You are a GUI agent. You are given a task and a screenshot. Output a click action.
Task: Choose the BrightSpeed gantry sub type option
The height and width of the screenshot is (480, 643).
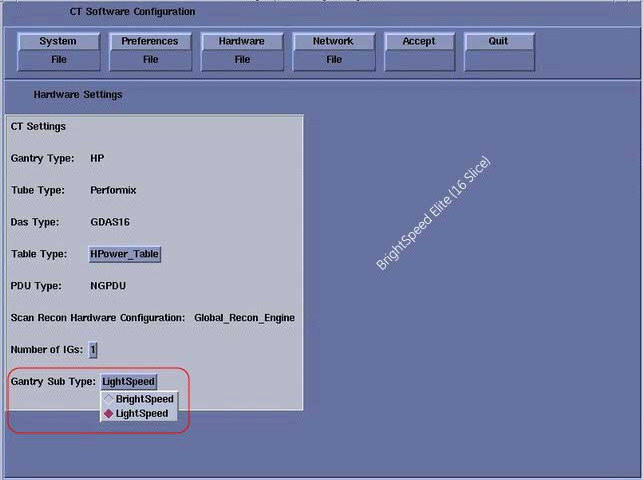[x=144, y=399]
